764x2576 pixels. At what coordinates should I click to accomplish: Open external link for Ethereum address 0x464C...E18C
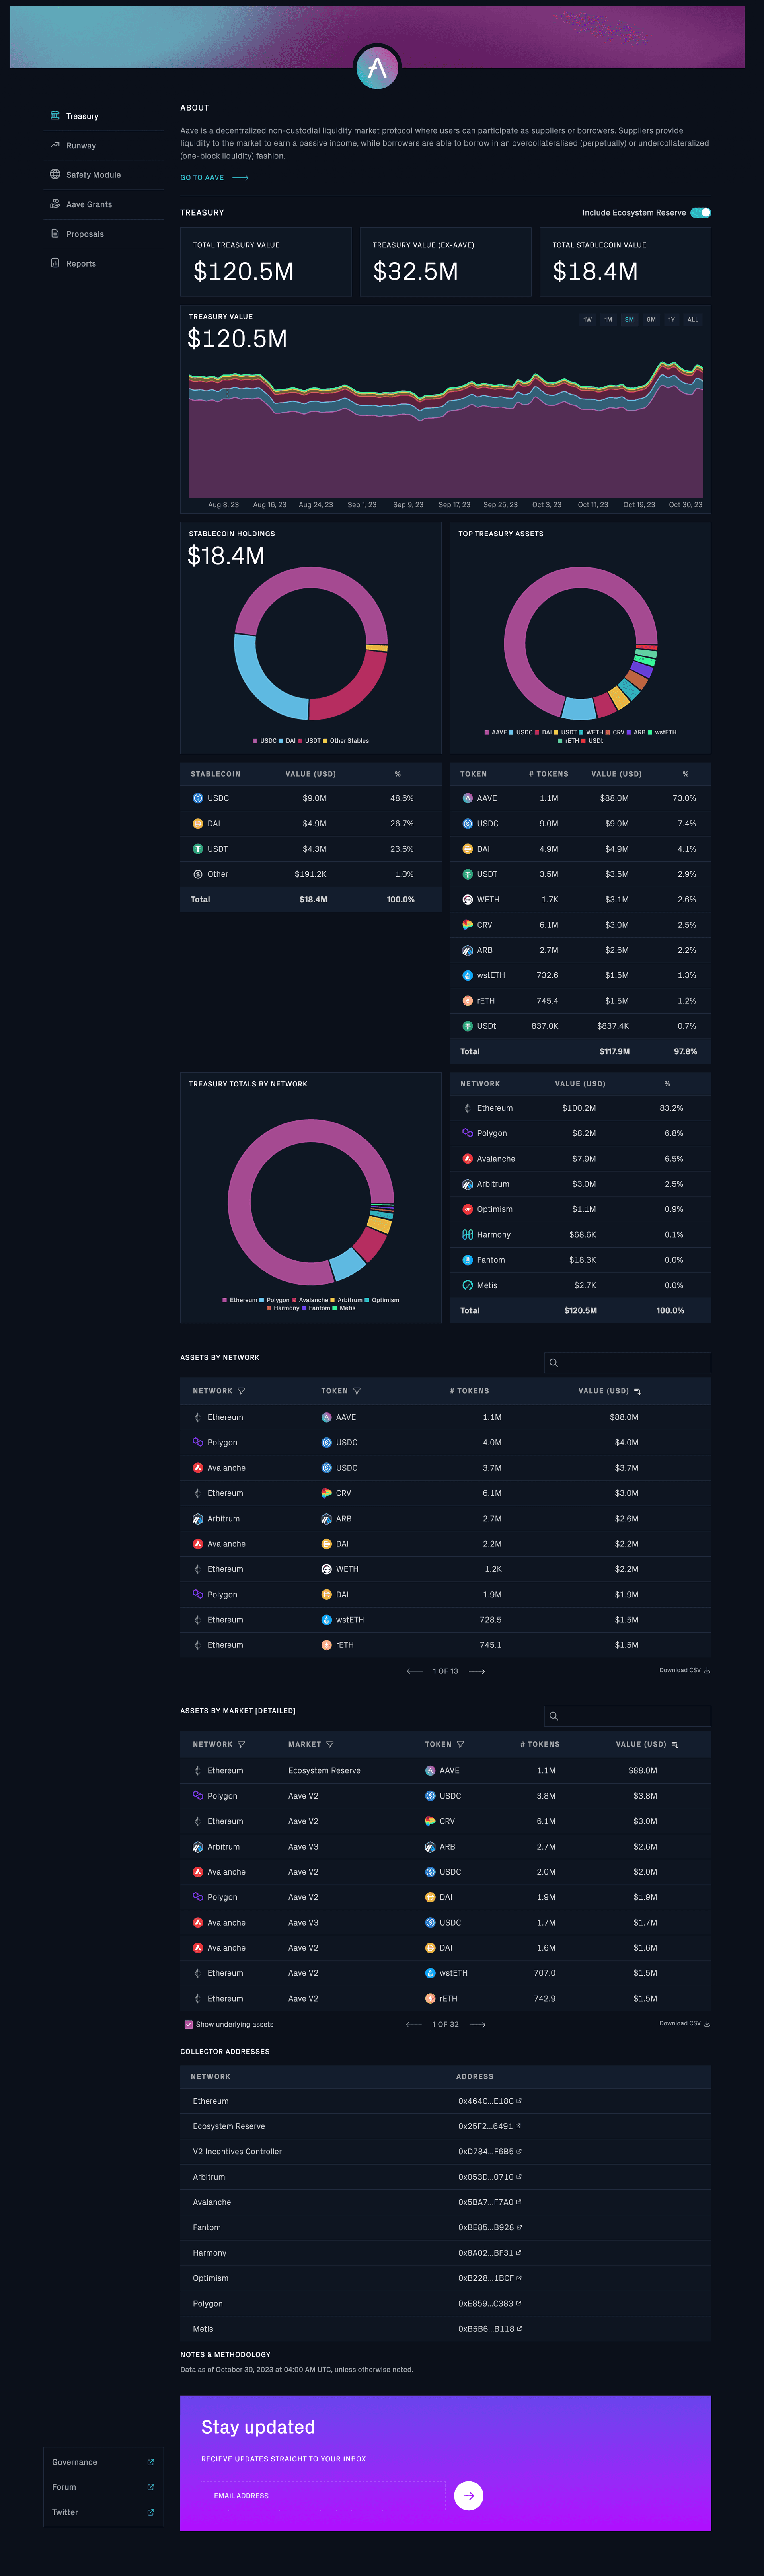(519, 2101)
